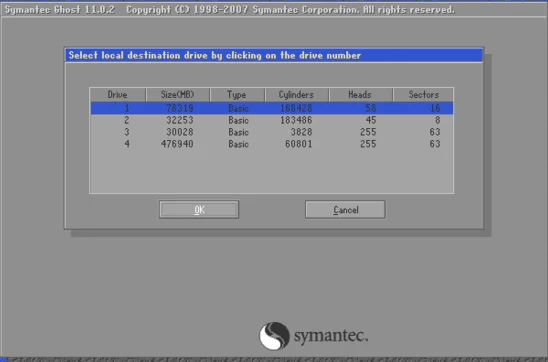Click the dialog title bar text

tap(215, 56)
